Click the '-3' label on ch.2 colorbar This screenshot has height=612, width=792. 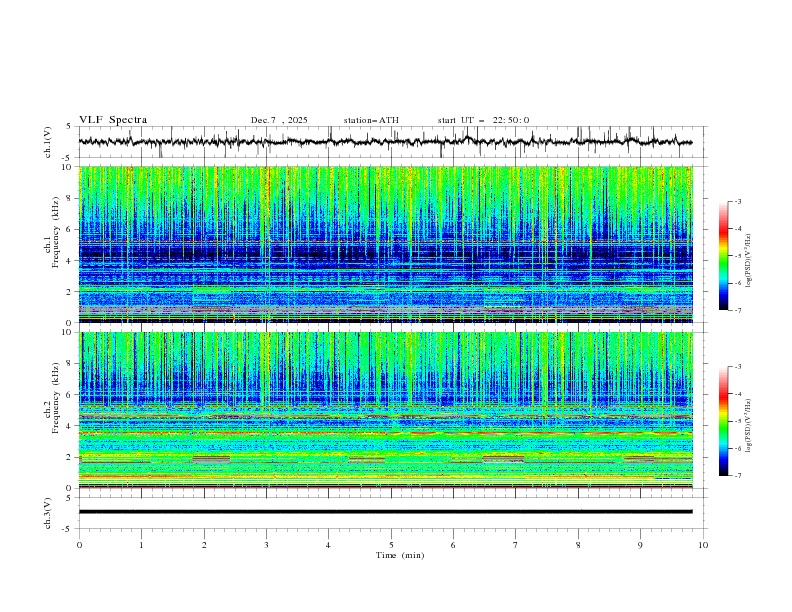tap(738, 367)
